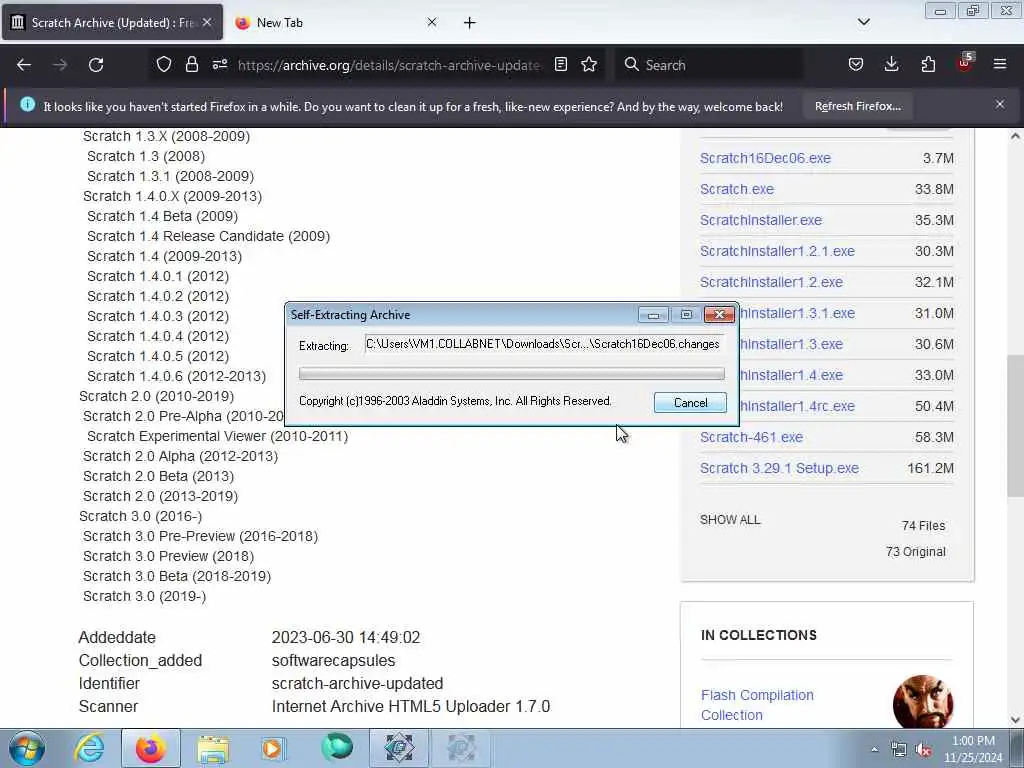Open the Windows Start menu

(27, 748)
